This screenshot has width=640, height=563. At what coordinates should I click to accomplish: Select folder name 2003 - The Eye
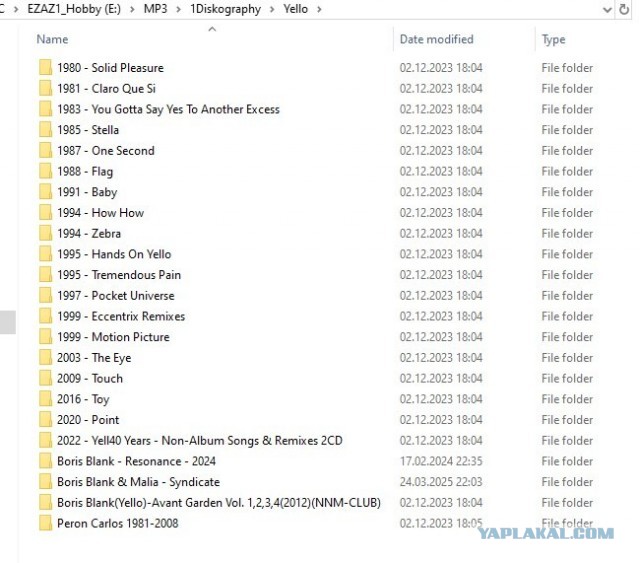pyautogui.click(x=94, y=358)
